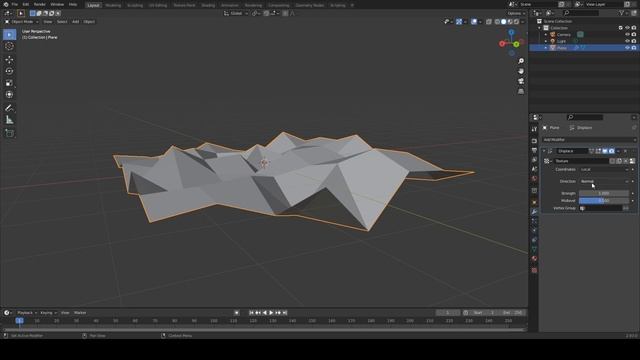Open the Material properties tab
640x360 pixels.
coord(534,259)
